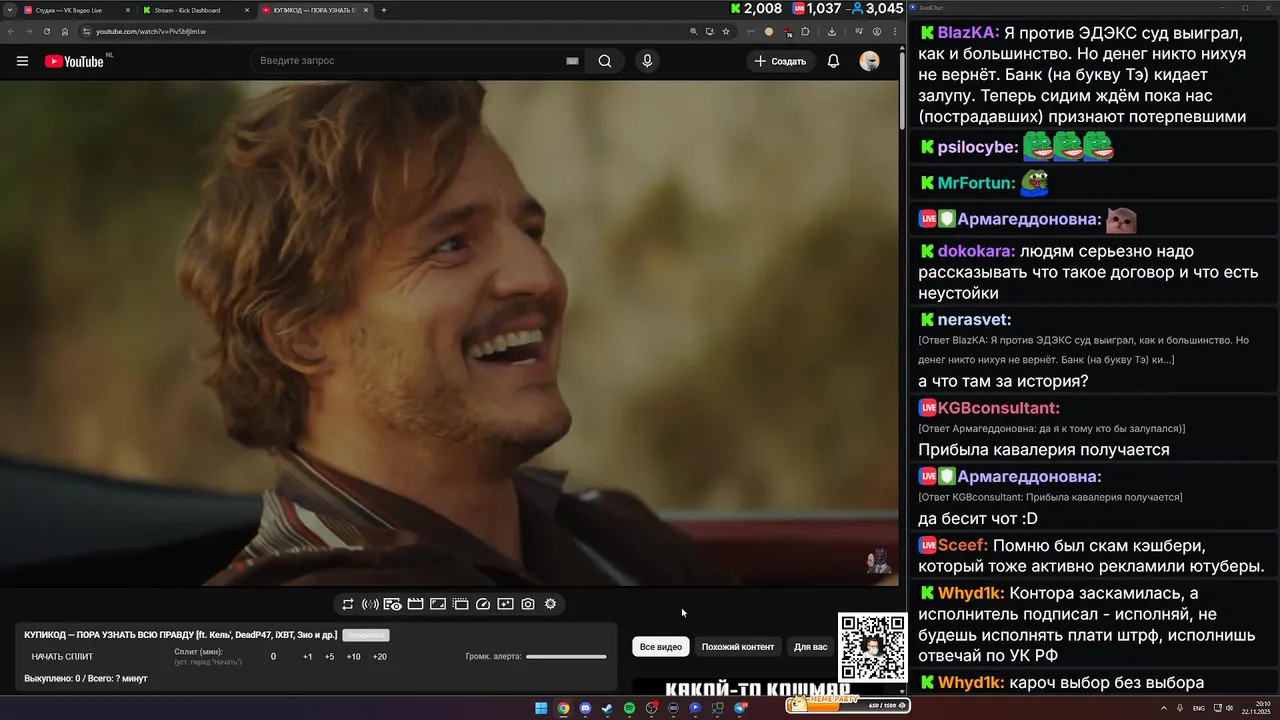
Task: Bookmark this page with star icon
Action: click(726, 31)
